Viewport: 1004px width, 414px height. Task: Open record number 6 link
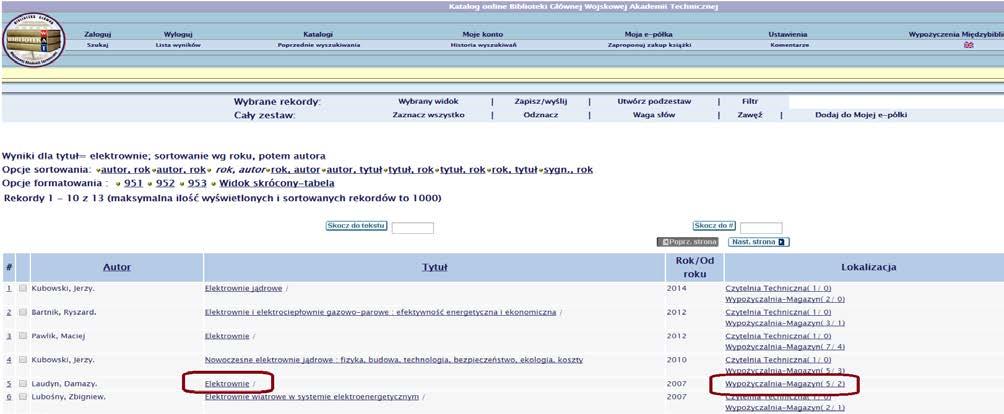coord(8,397)
